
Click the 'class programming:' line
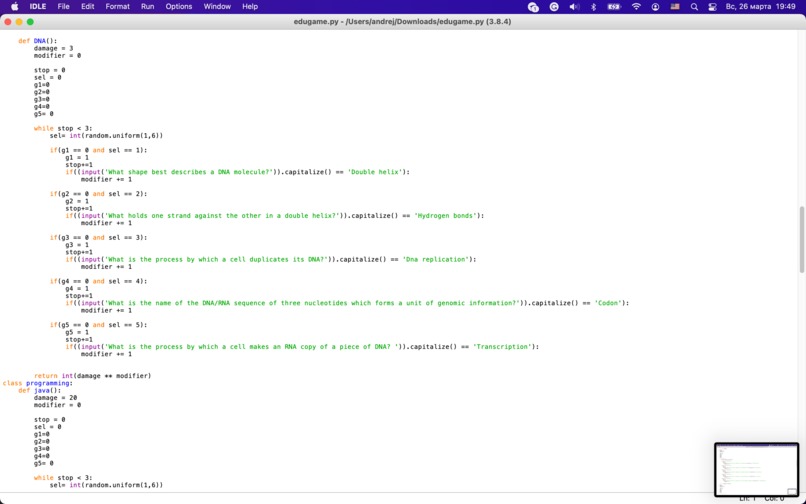(38, 383)
